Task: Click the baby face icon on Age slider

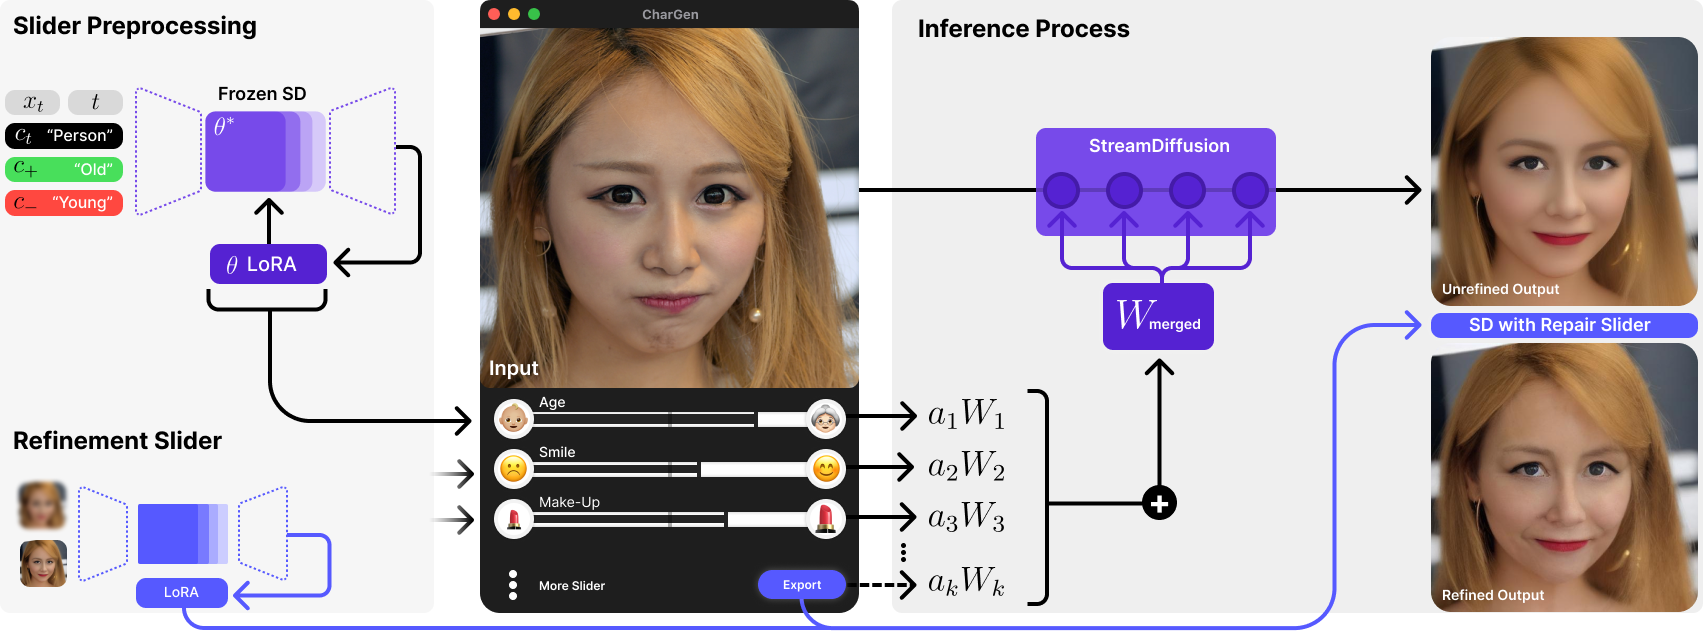Action: coord(513,419)
